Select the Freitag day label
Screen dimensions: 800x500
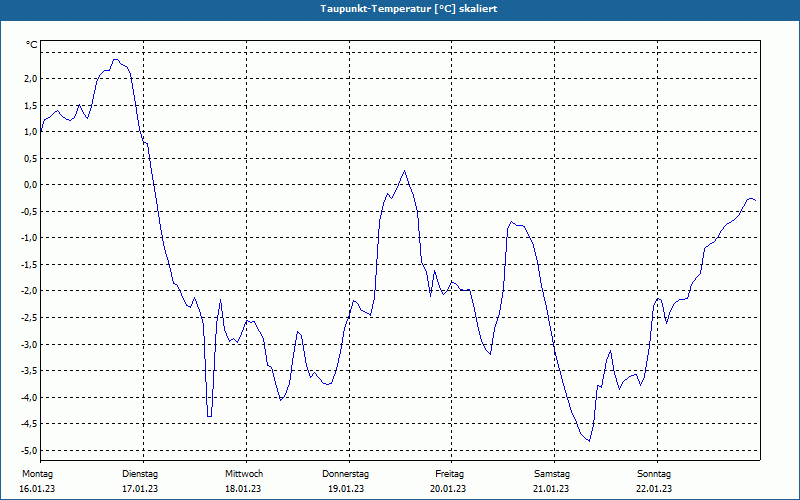[x=449, y=474]
